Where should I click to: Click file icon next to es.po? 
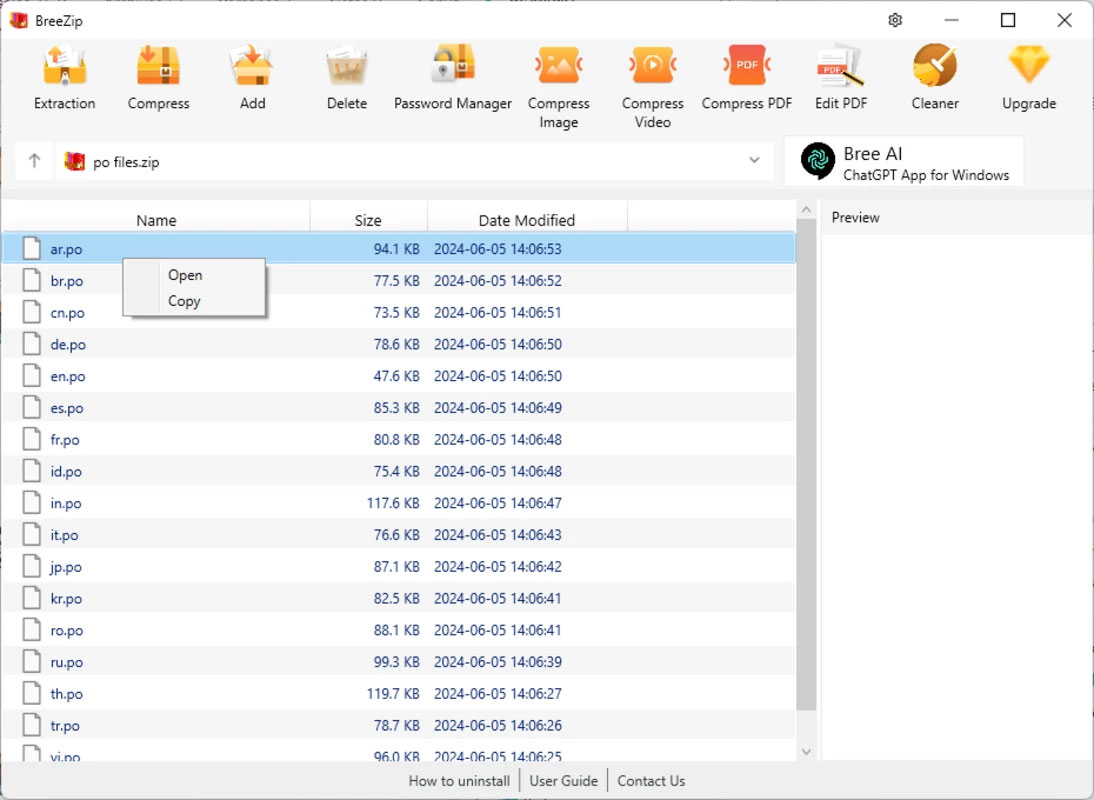[x=31, y=407]
